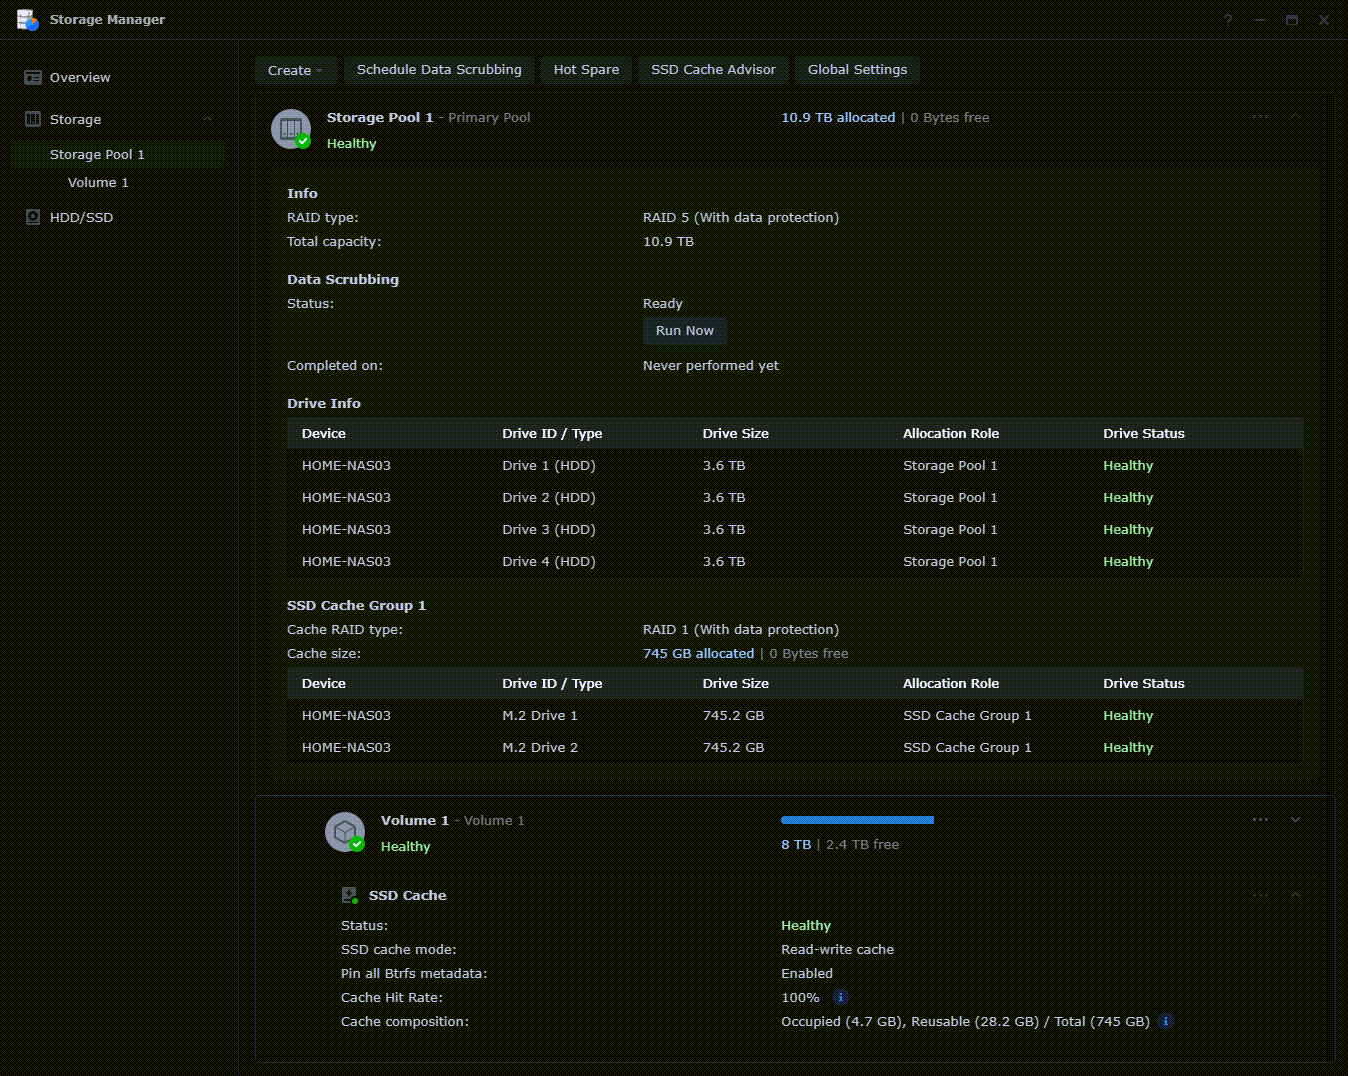Collapse the Storage tree in sidebar
Viewport: 1348px width, 1076px height.
(208, 119)
